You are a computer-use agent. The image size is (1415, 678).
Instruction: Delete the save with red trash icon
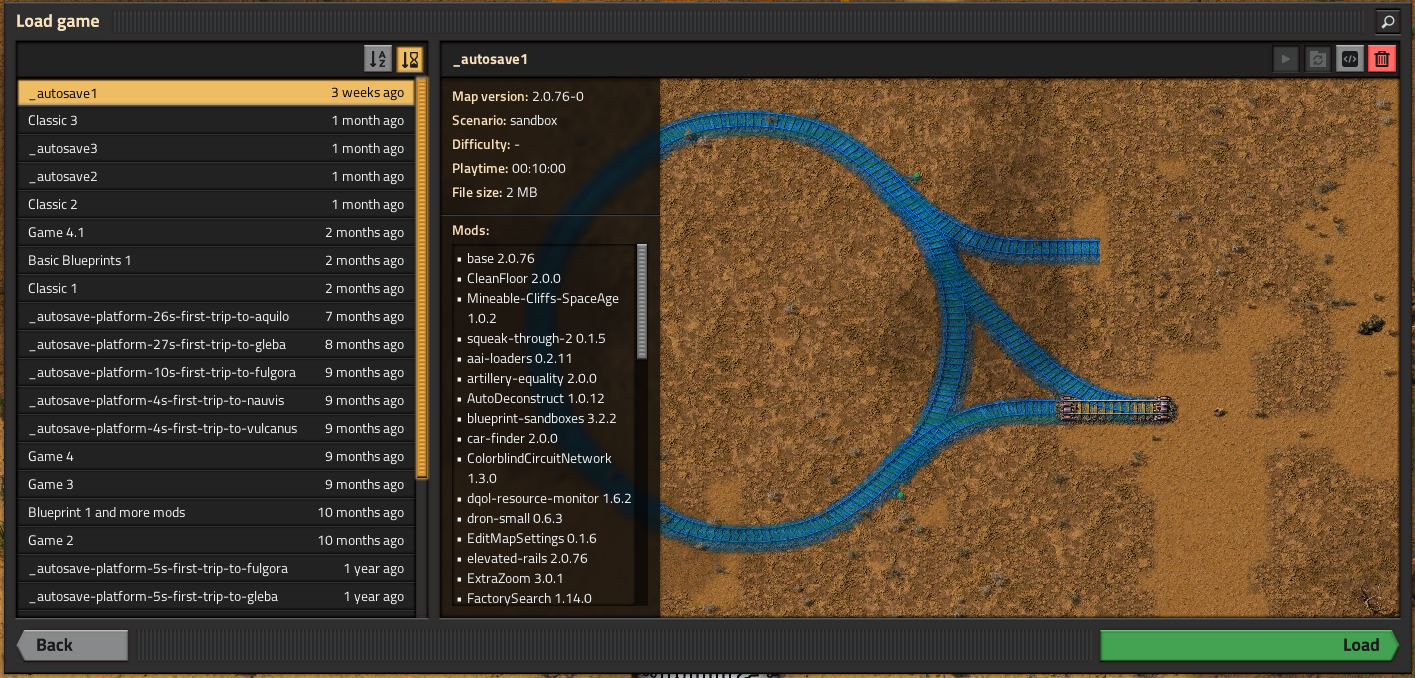coord(1382,59)
